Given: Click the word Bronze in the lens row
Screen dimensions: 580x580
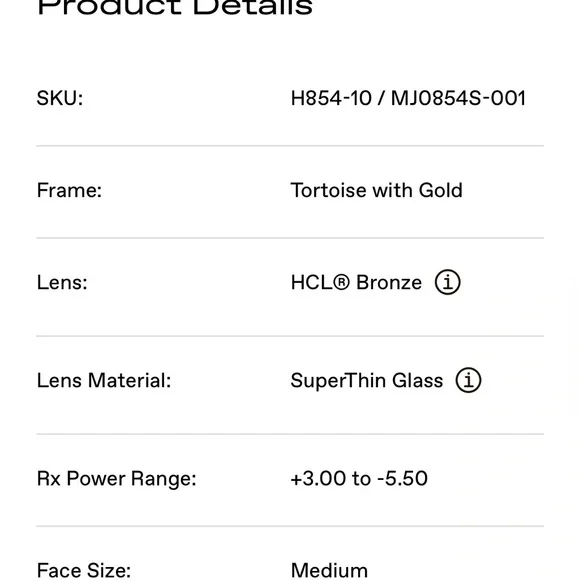Looking at the screenshot, I should (389, 283).
